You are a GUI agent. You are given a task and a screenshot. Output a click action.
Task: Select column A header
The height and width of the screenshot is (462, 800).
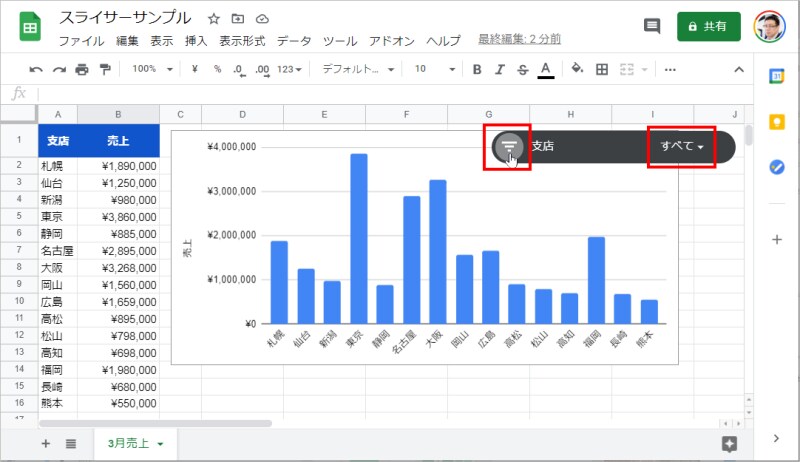click(x=58, y=115)
